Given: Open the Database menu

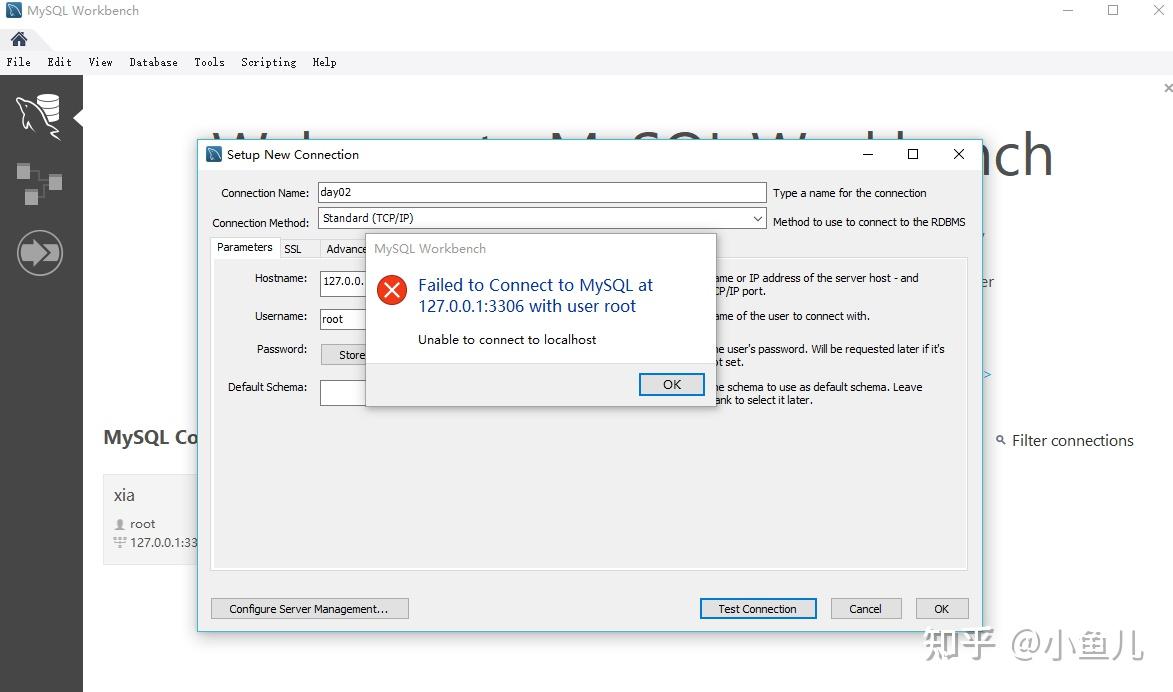Looking at the screenshot, I should pos(153,62).
